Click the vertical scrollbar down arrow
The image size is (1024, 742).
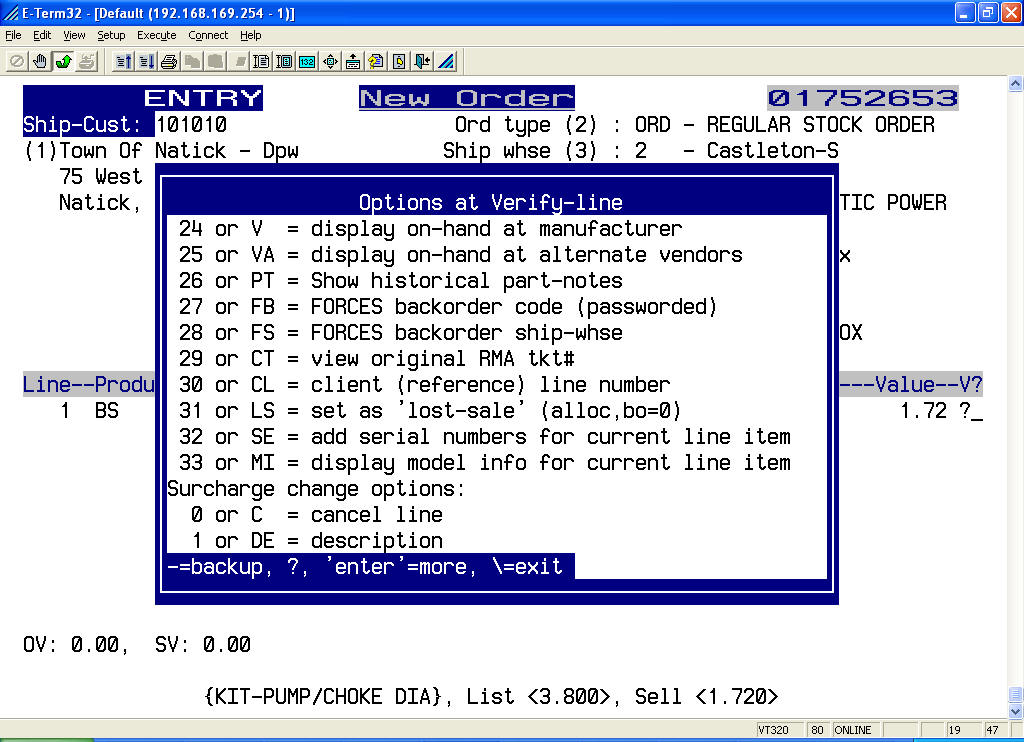coord(1016,711)
